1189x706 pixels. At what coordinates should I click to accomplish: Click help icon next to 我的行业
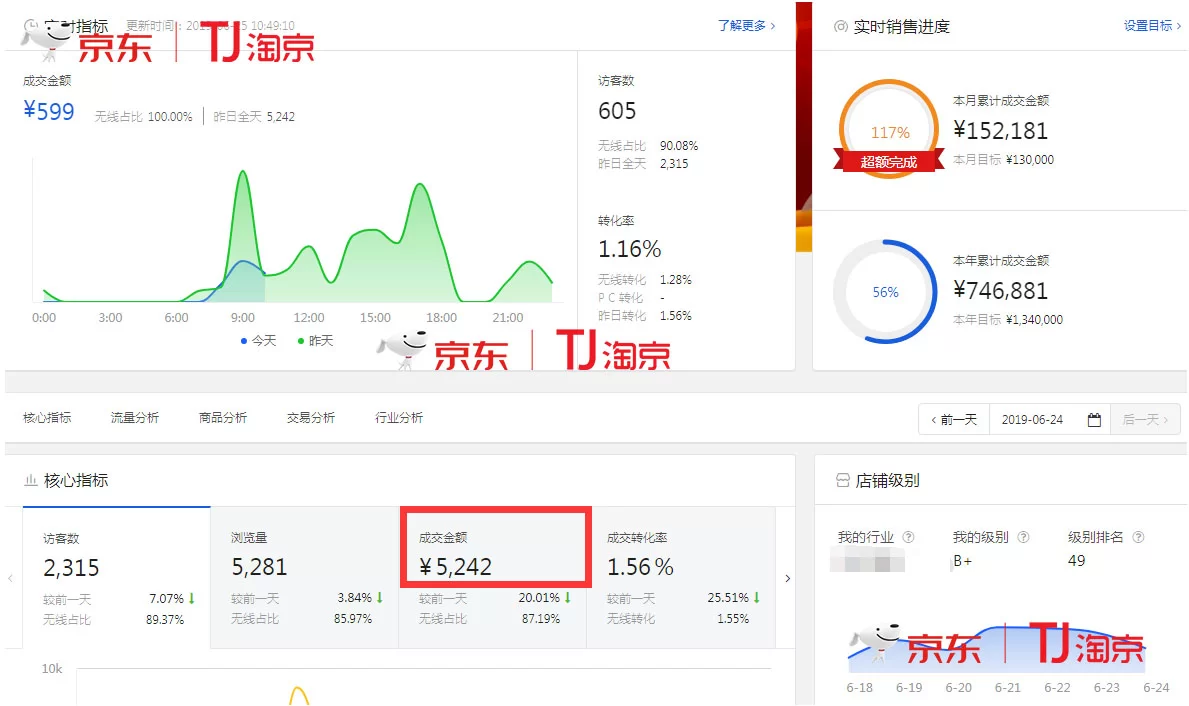click(x=908, y=537)
